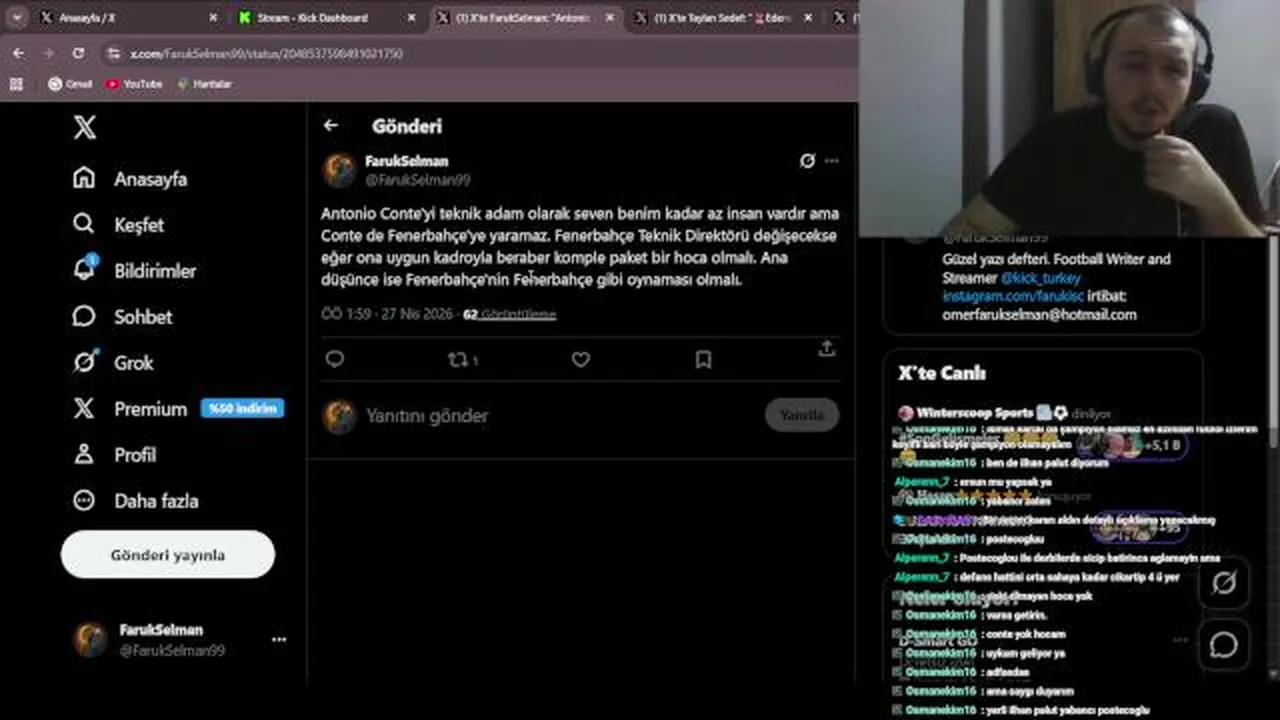Go back with Gönderi arrow
This screenshot has width=1280, height=720.
pyautogui.click(x=331, y=125)
